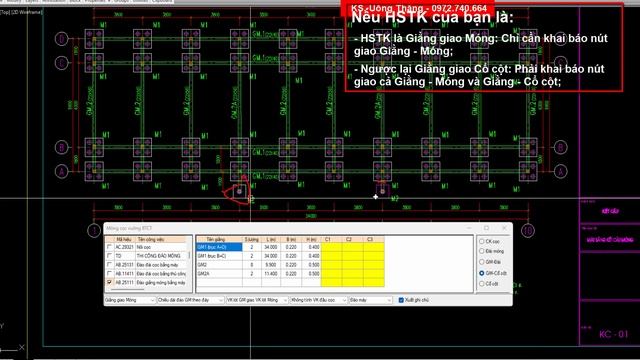The width and height of the screenshot is (640, 360).
Task: Tick the AB.25131 row checkbox
Action: 109,264
